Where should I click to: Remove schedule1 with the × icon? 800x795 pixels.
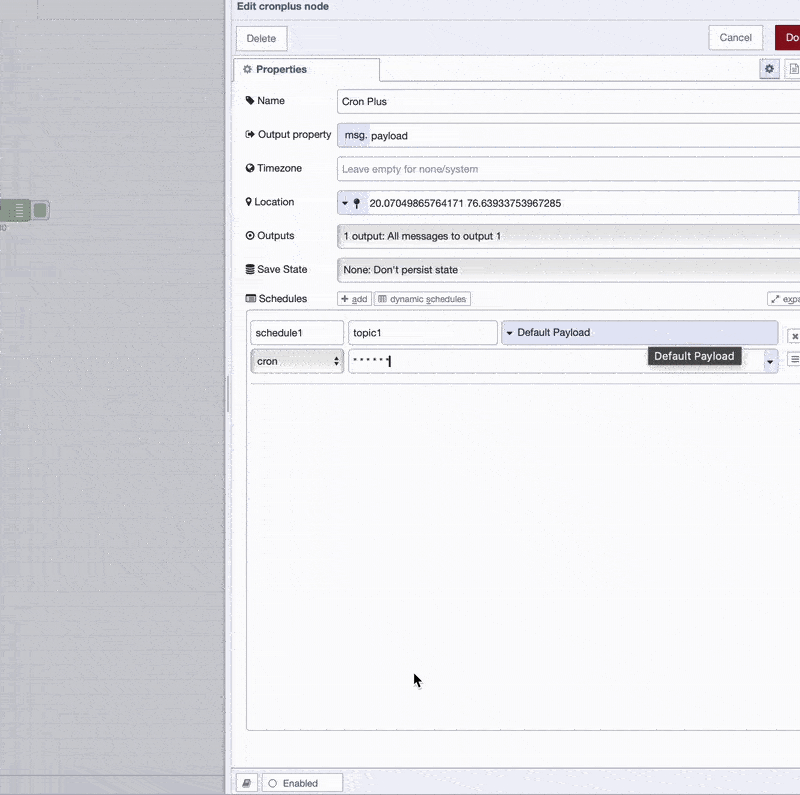pyautogui.click(x=795, y=335)
